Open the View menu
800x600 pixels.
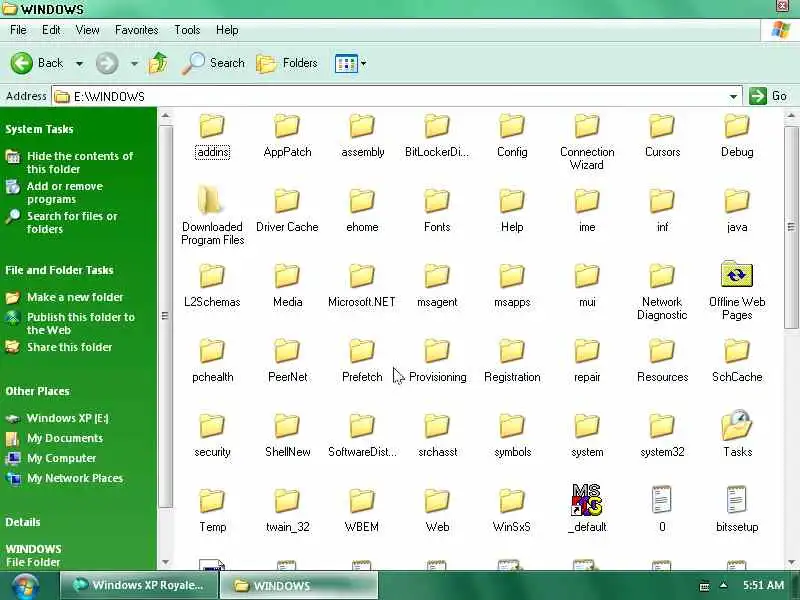(x=87, y=30)
